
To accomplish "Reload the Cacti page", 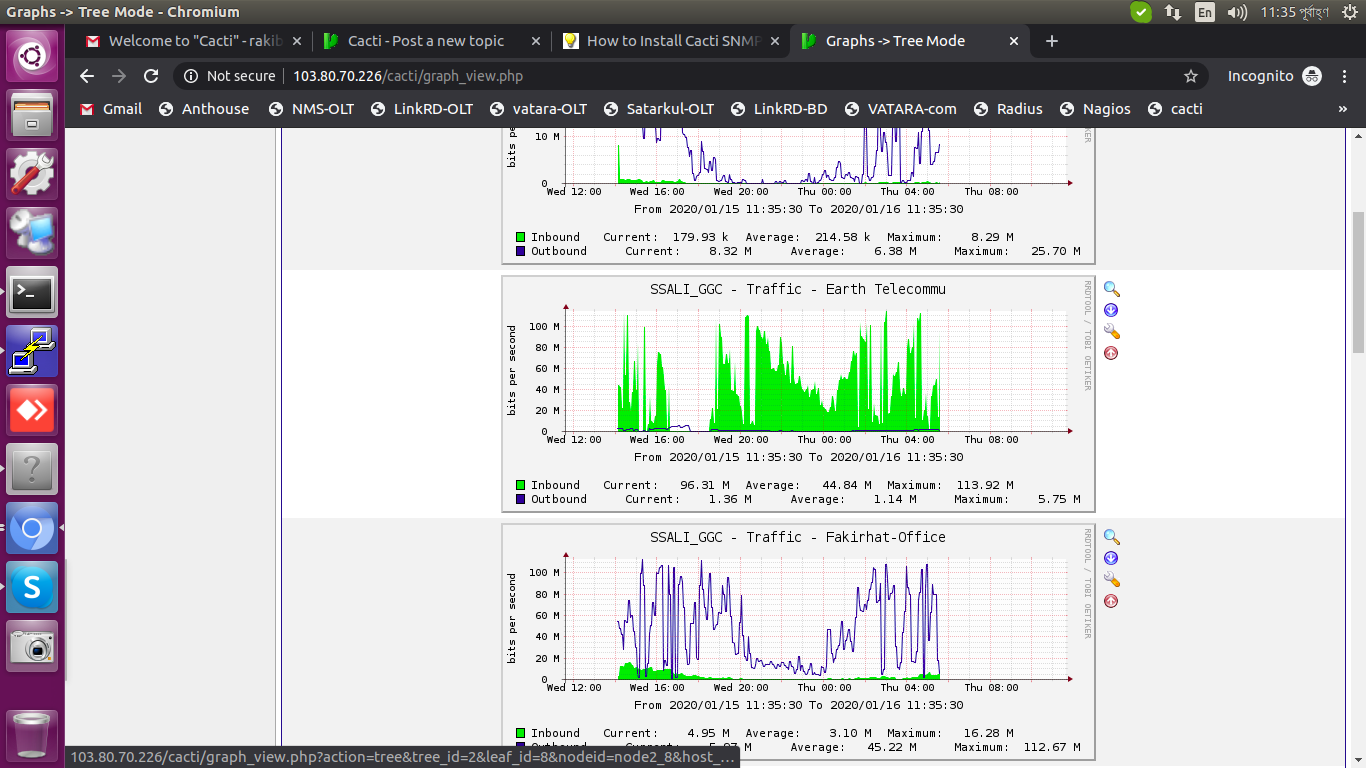I will coord(151,76).
